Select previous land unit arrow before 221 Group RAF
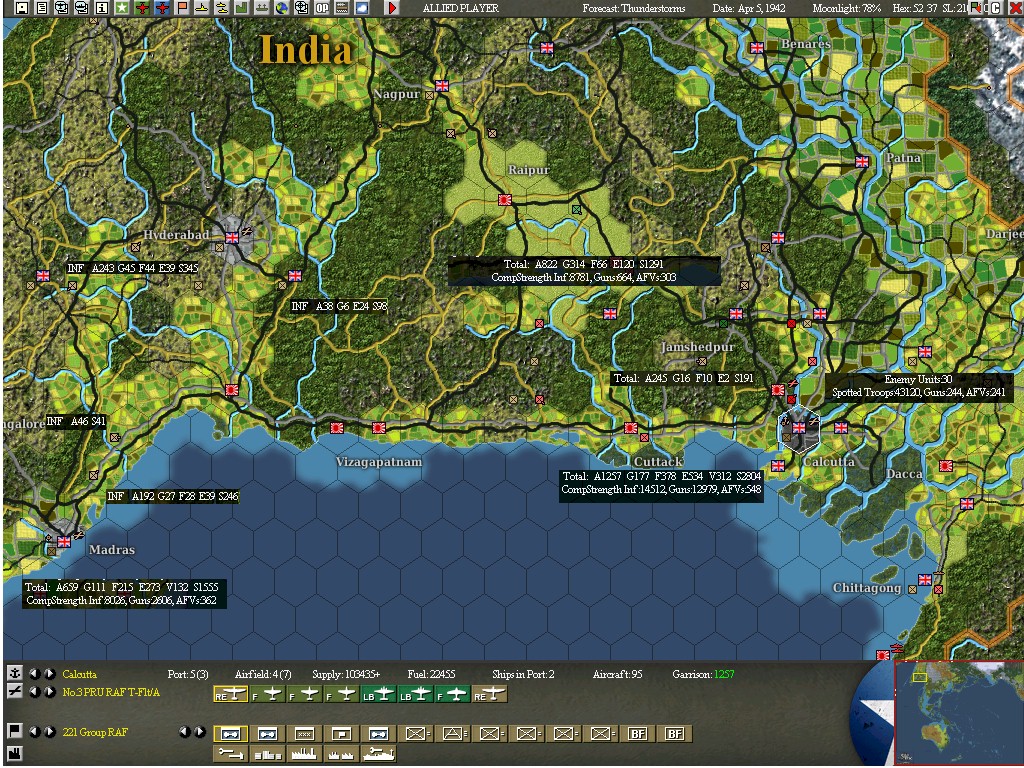The height and width of the screenshot is (768, 1024). coord(35,731)
